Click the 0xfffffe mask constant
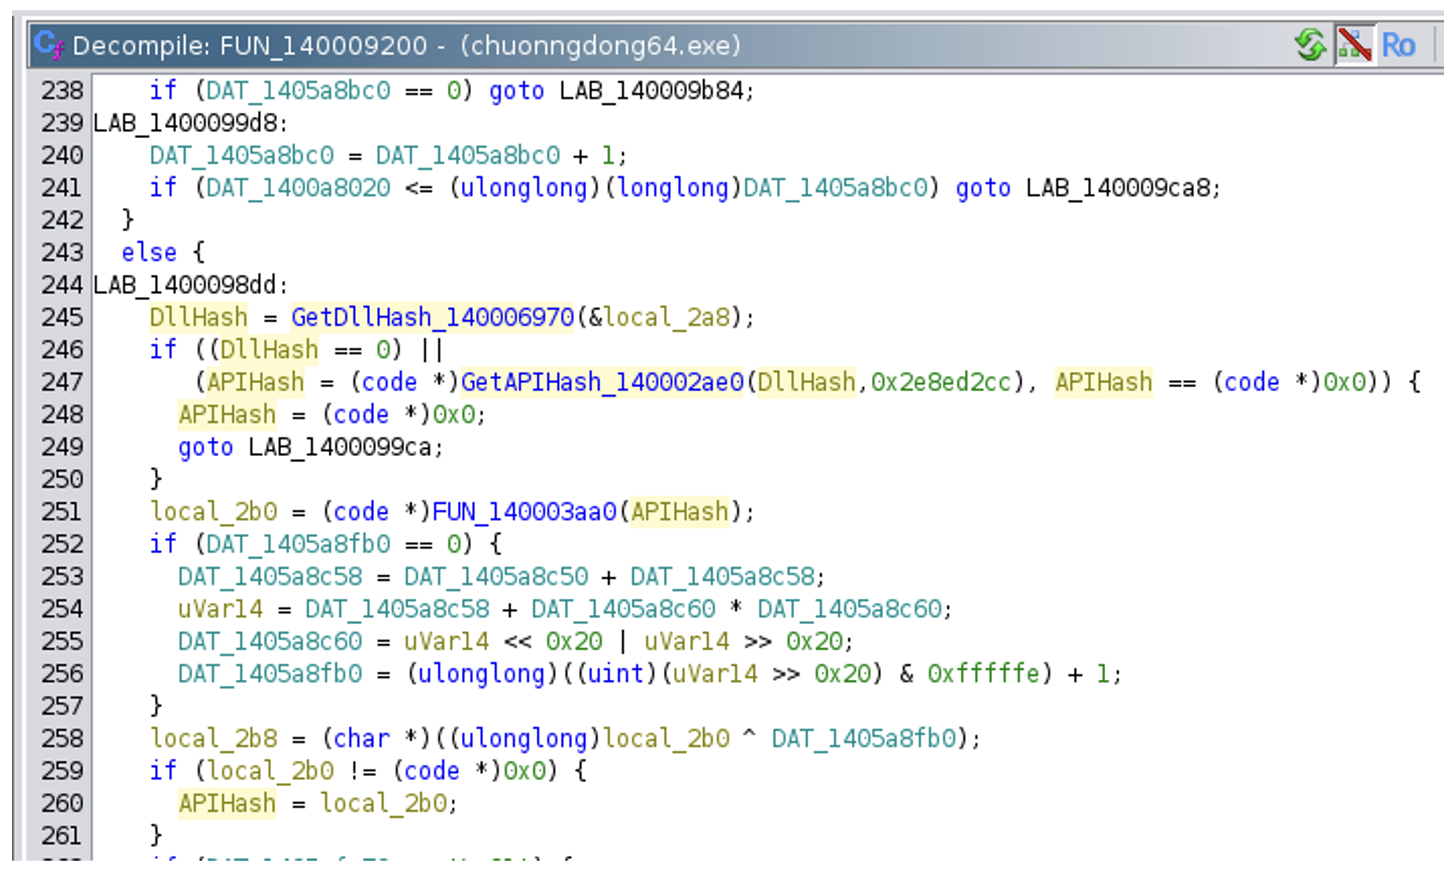 coord(983,673)
